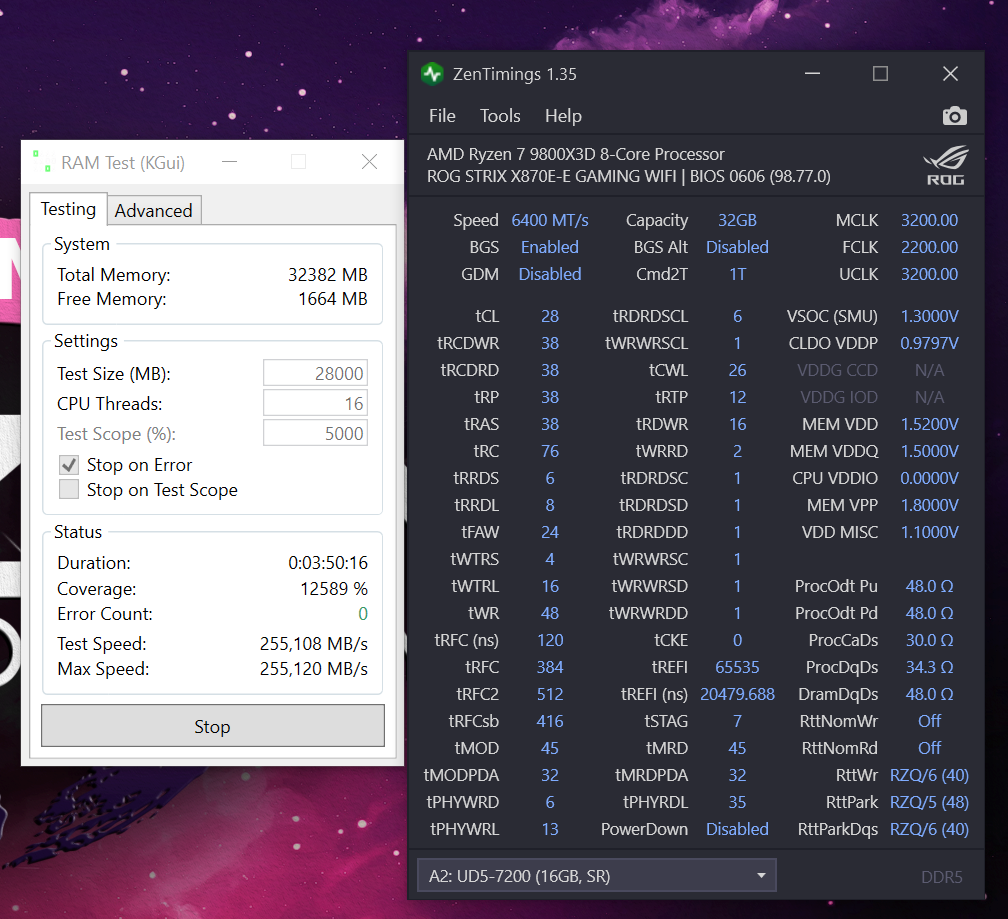This screenshot has height=919, width=1008.
Task: Take a screenshot with the ZenTimings camera icon
Action: (954, 116)
